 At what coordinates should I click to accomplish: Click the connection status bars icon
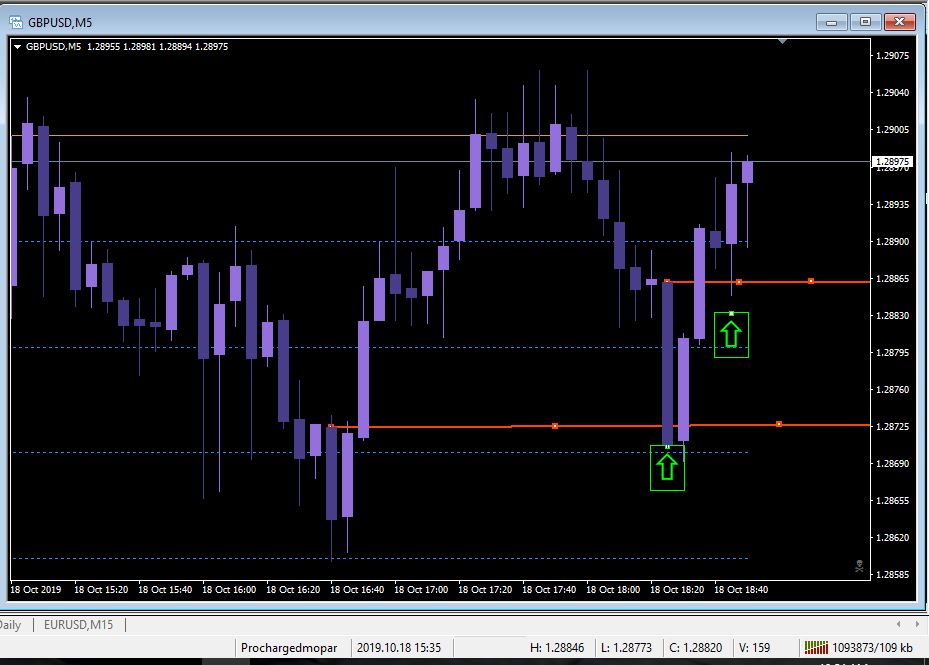[x=815, y=647]
